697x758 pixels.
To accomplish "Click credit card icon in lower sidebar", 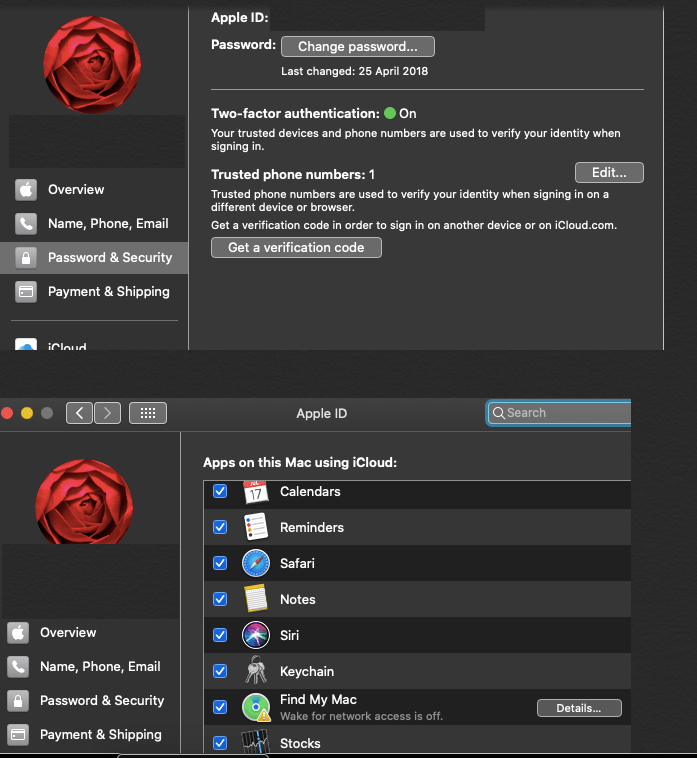I will (x=18, y=735).
